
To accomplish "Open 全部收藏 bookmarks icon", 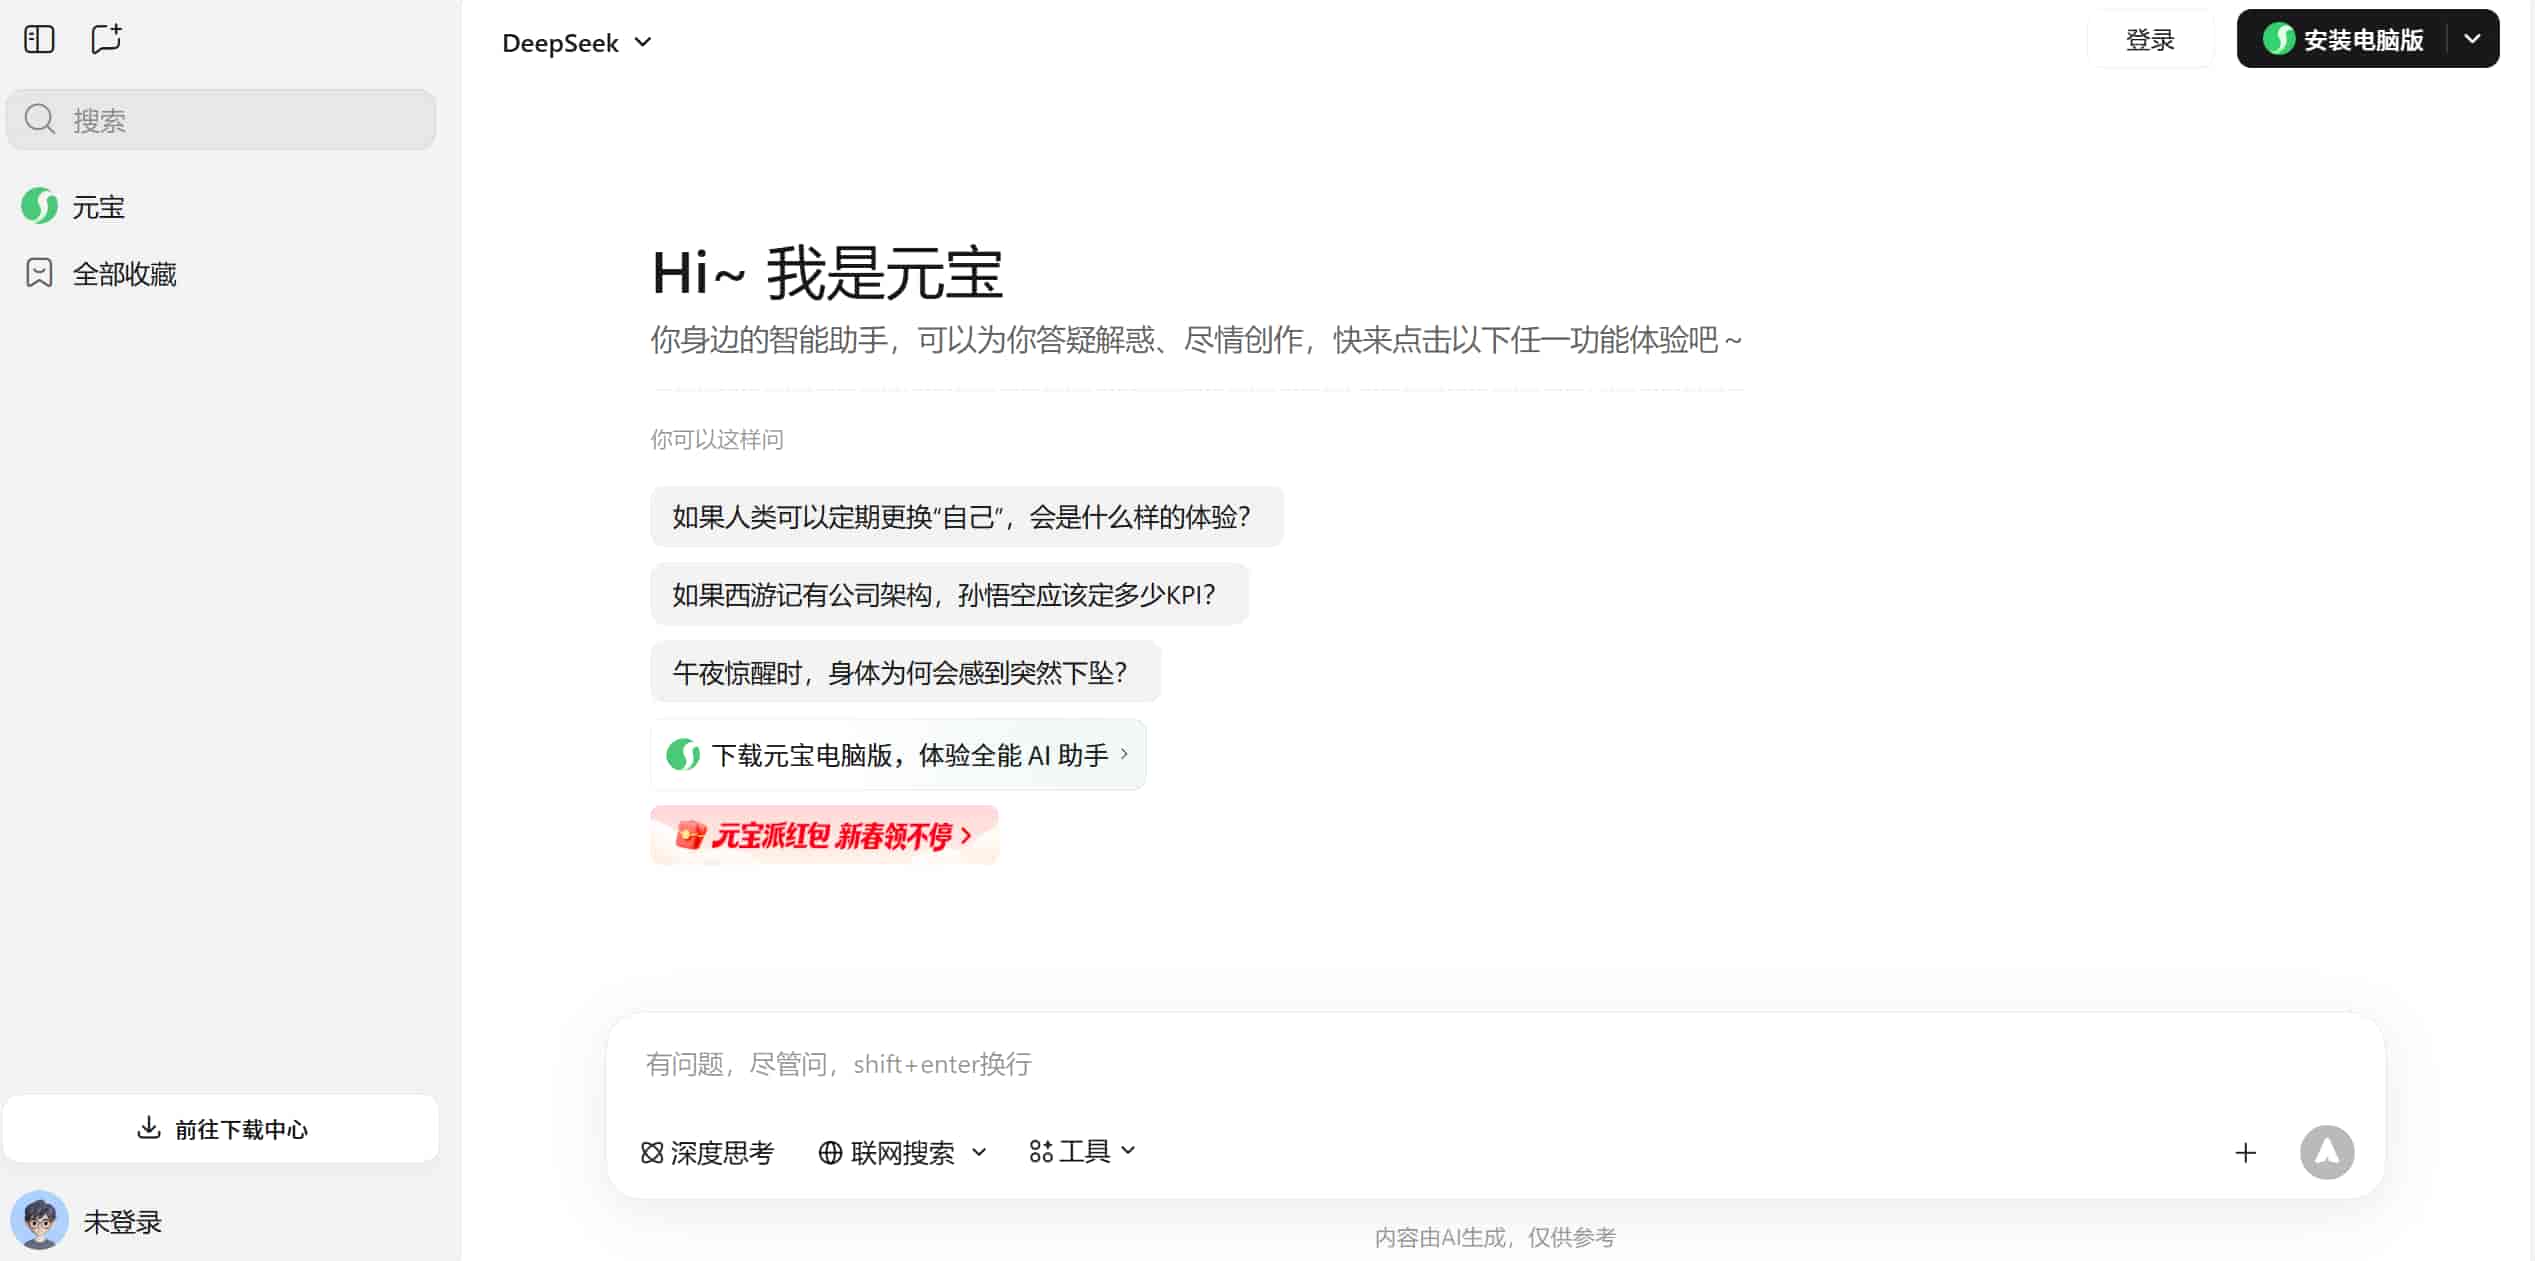I will [x=39, y=273].
